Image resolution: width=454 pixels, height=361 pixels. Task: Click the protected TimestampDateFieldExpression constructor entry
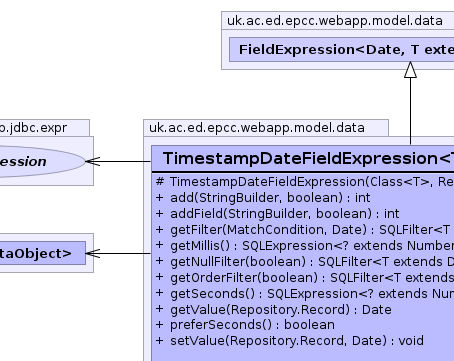tap(305, 182)
